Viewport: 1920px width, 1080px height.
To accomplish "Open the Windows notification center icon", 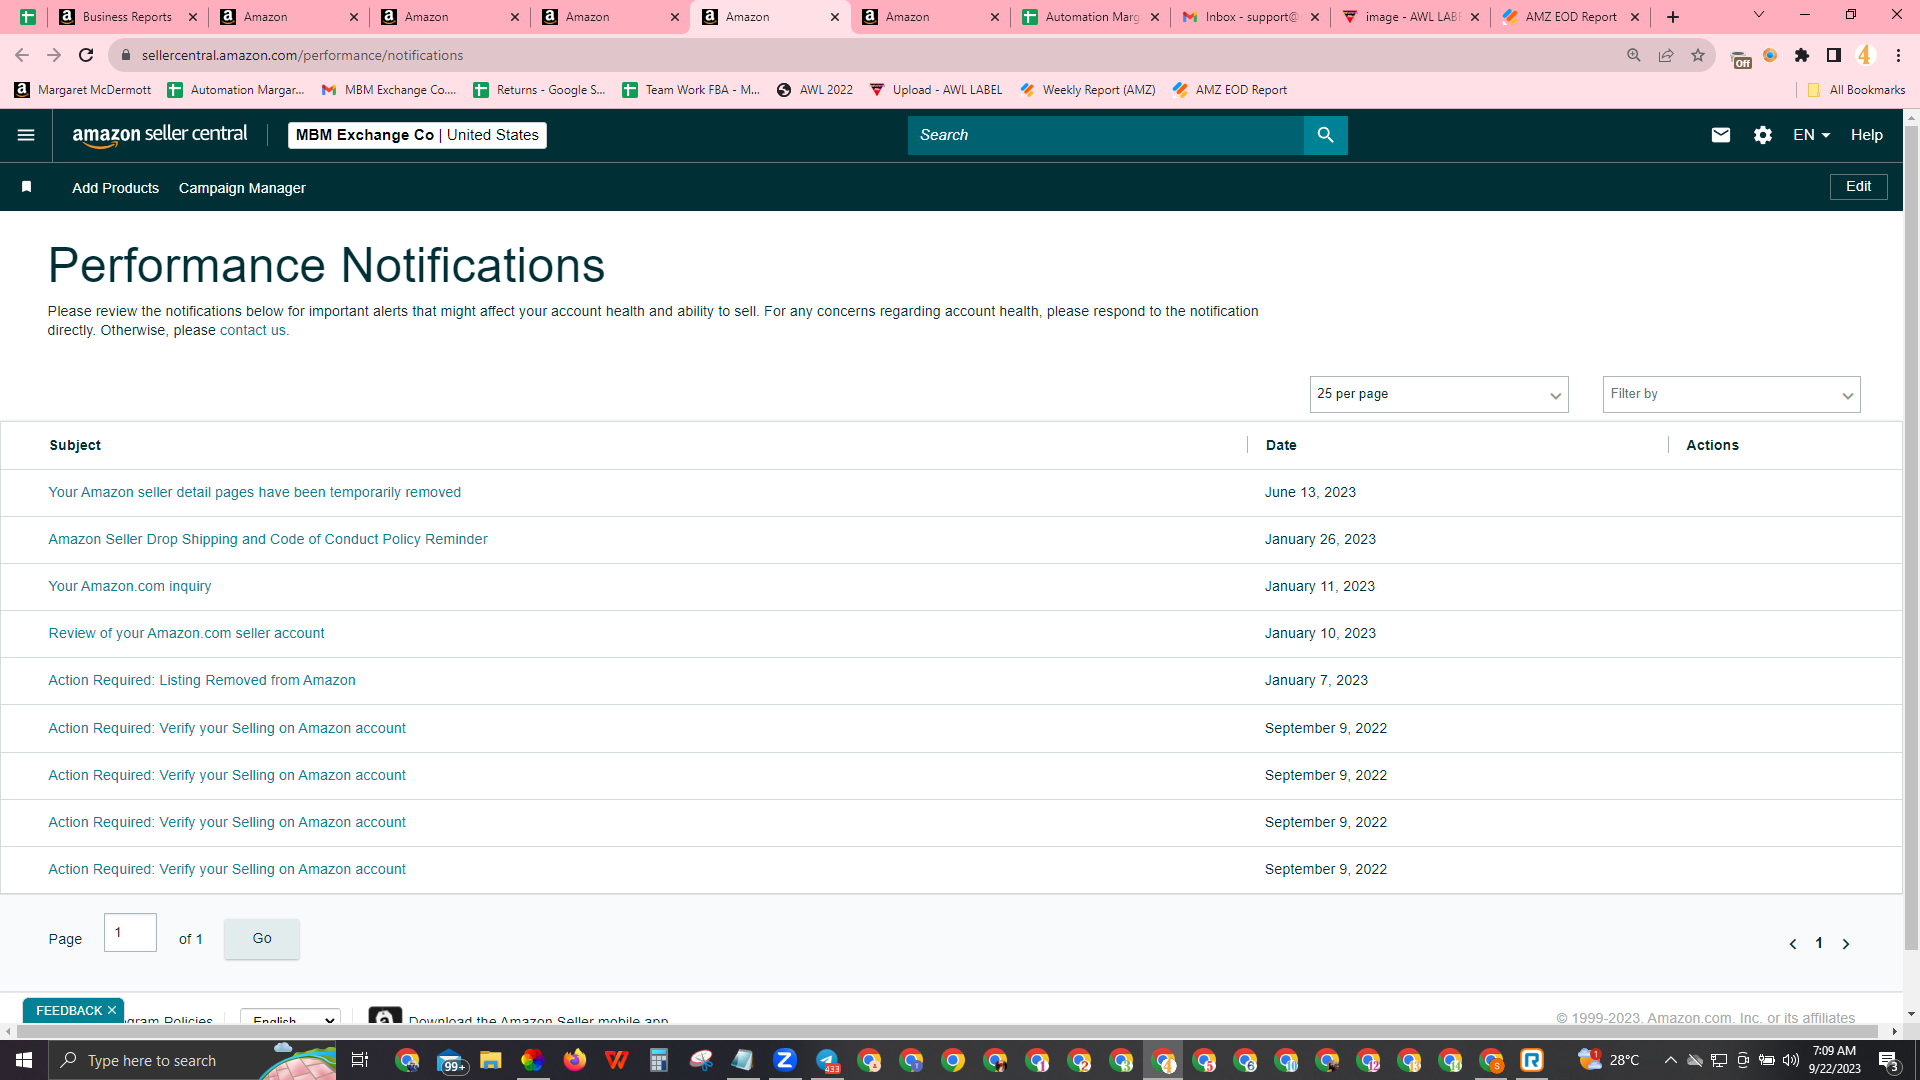I will pos(1888,1060).
